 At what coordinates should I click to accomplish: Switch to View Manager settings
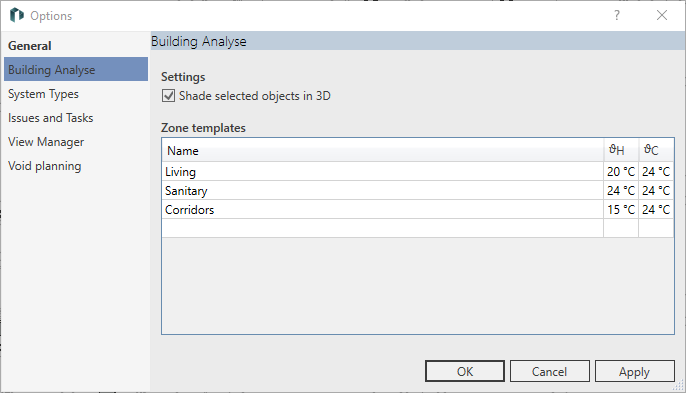tap(46, 142)
